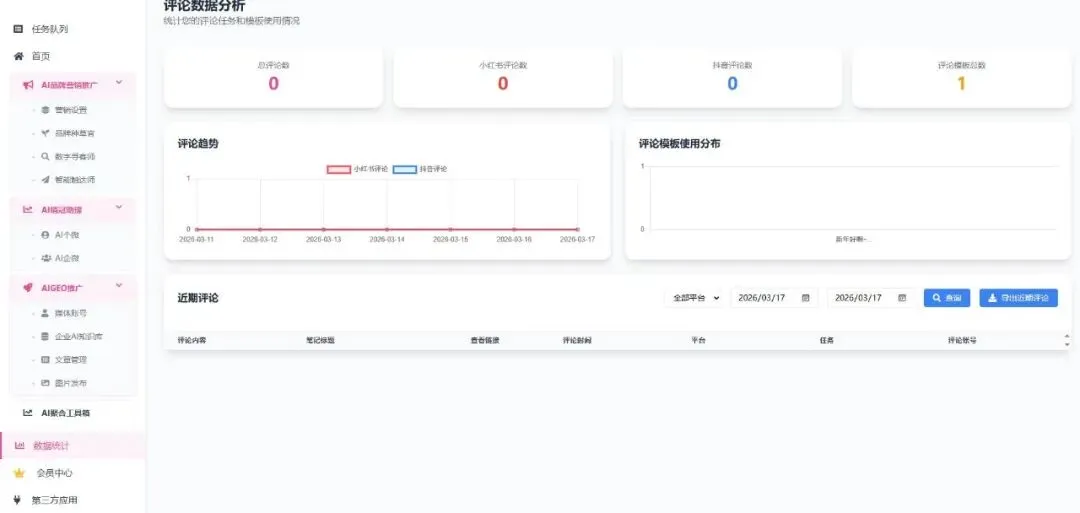The width and height of the screenshot is (1080, 513).
Task: Collapse the AI品牌营销推广 section chevron
Action: click(119, 83)
